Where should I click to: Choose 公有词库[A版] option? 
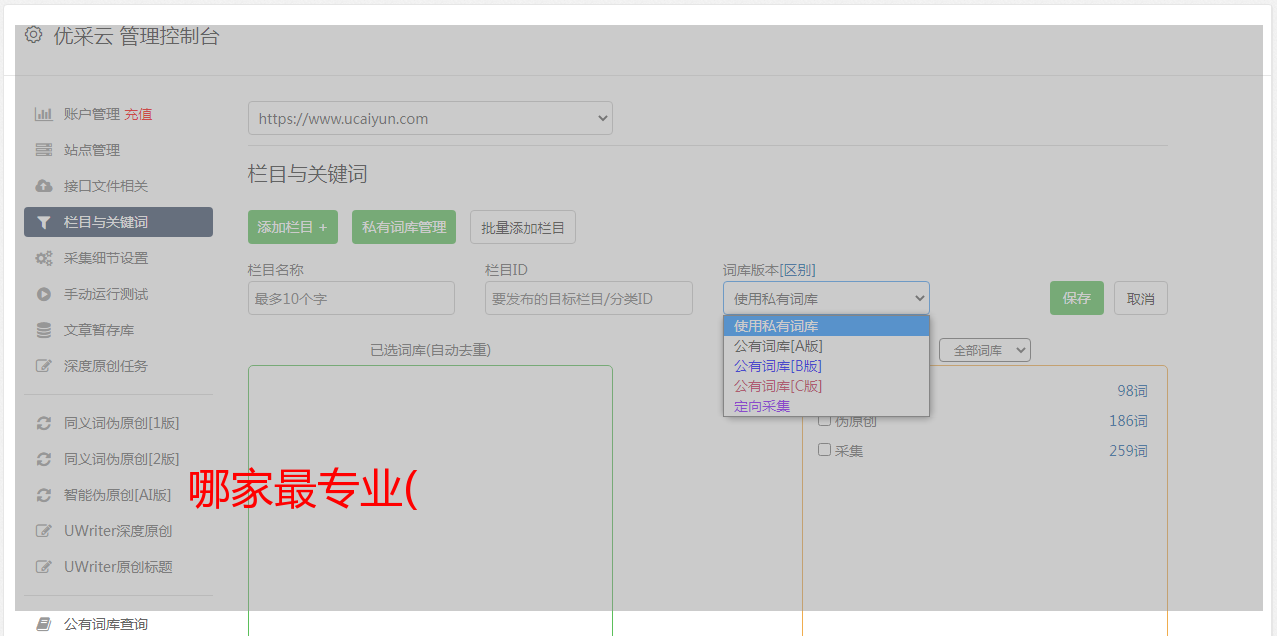[x=826, y=346]
